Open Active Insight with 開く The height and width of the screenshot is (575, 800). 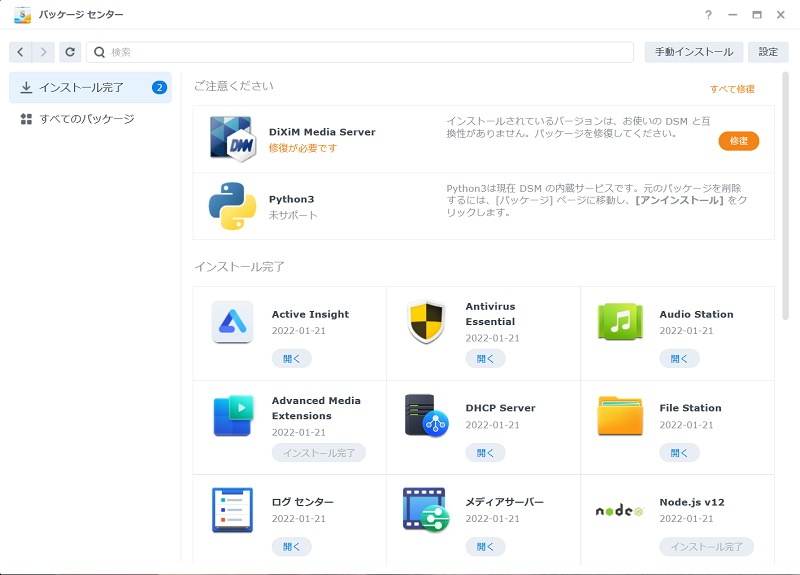(x=291, y=359)
